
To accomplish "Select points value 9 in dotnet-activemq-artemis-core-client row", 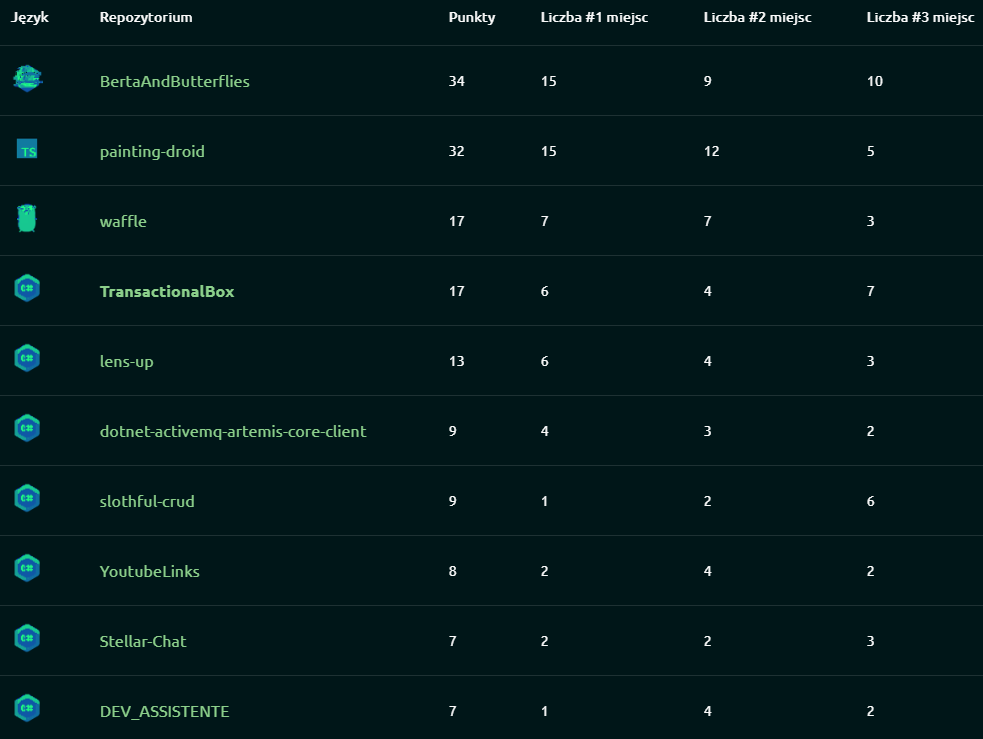I will click(453, 431).
